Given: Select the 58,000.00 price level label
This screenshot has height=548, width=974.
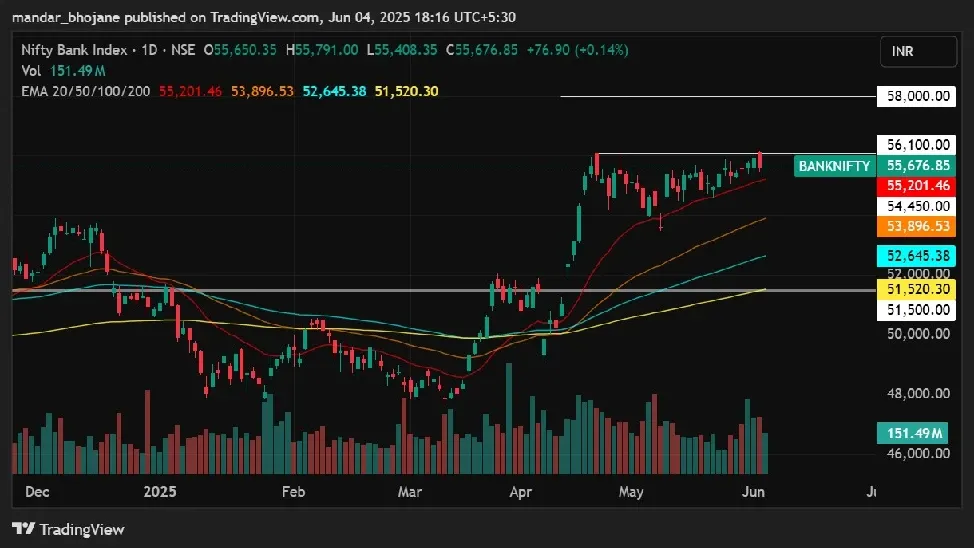Looking at the screenshot, I should (916, 96).
